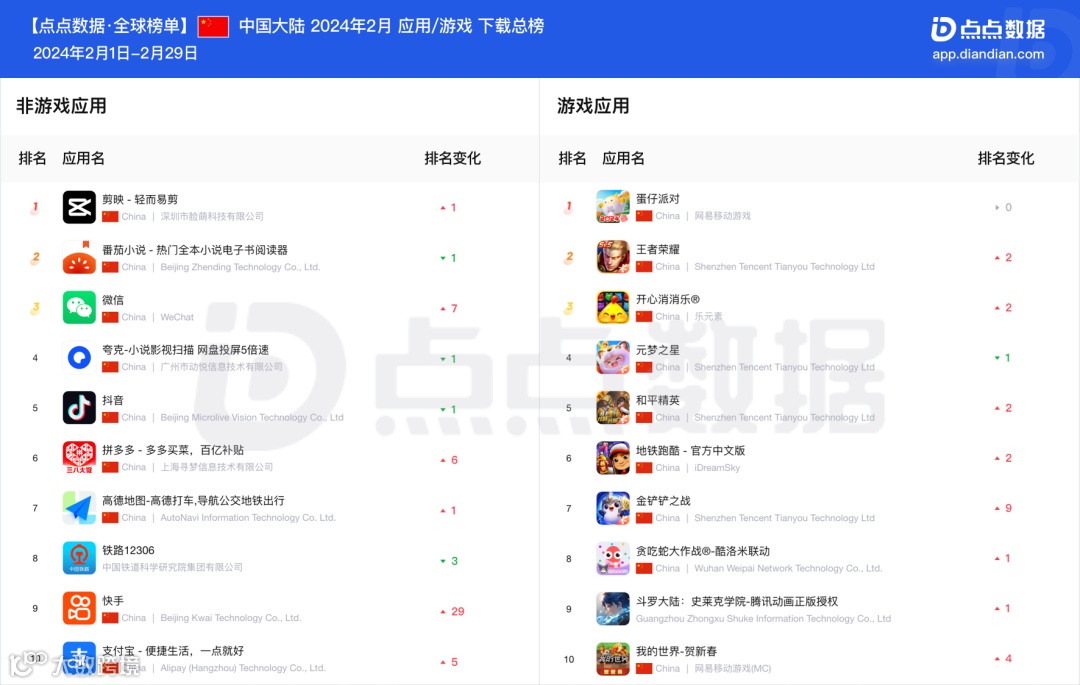
Task: Click the 番茄小说 tomato app icon
Action: (79, 257)
